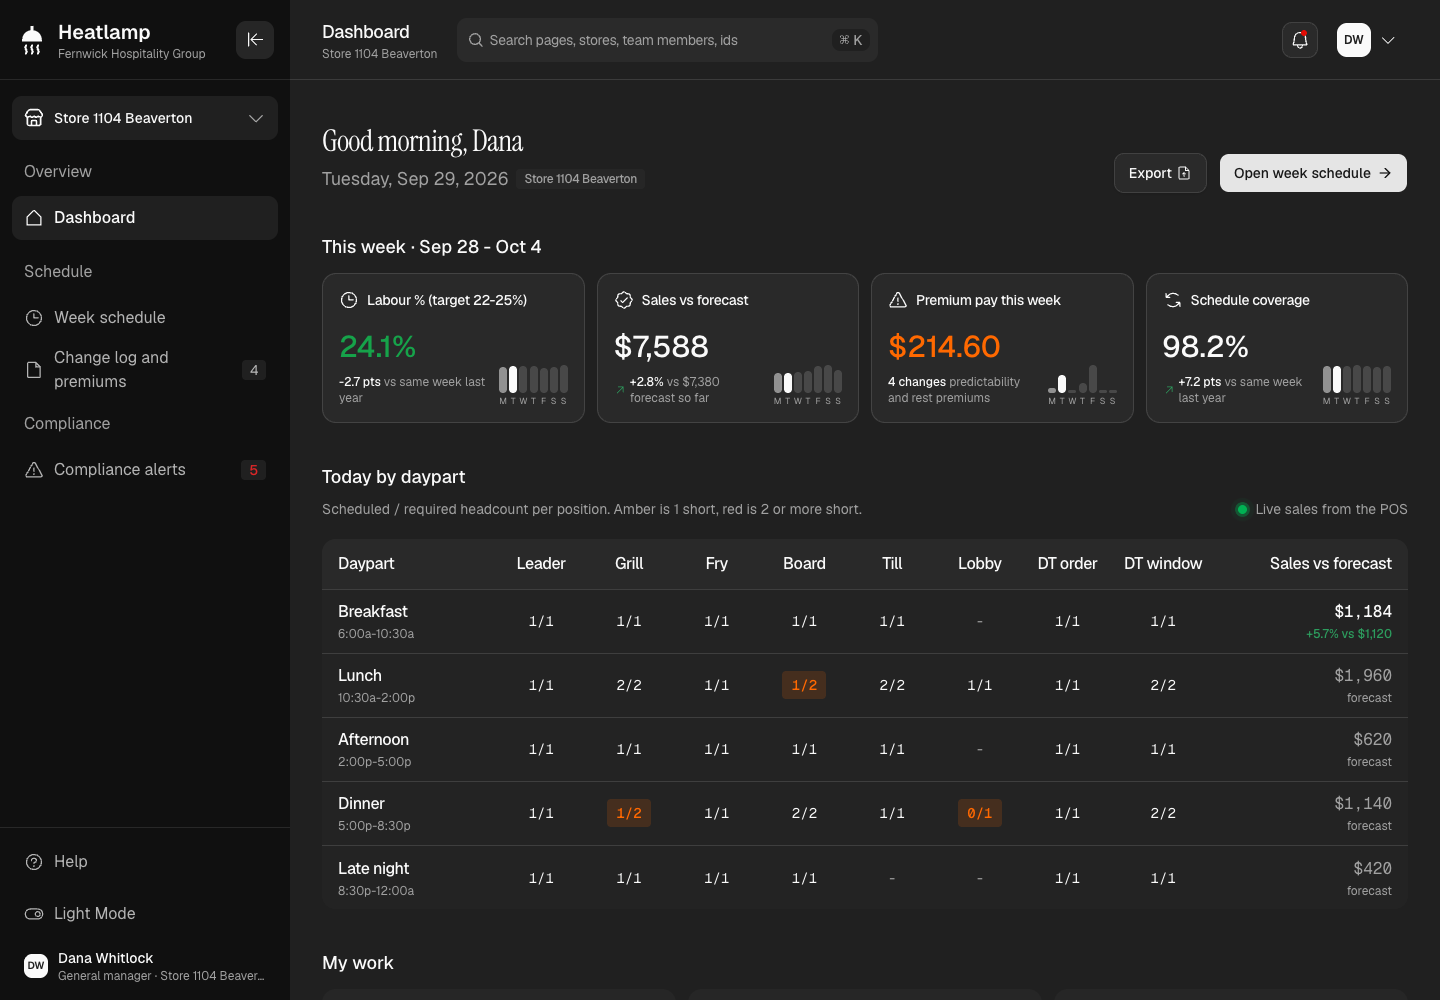Viewport: 1440px width, 1000px height.
Task: Click the 98.2% schedule coverage value
Action: click(x=1205, y=347)
